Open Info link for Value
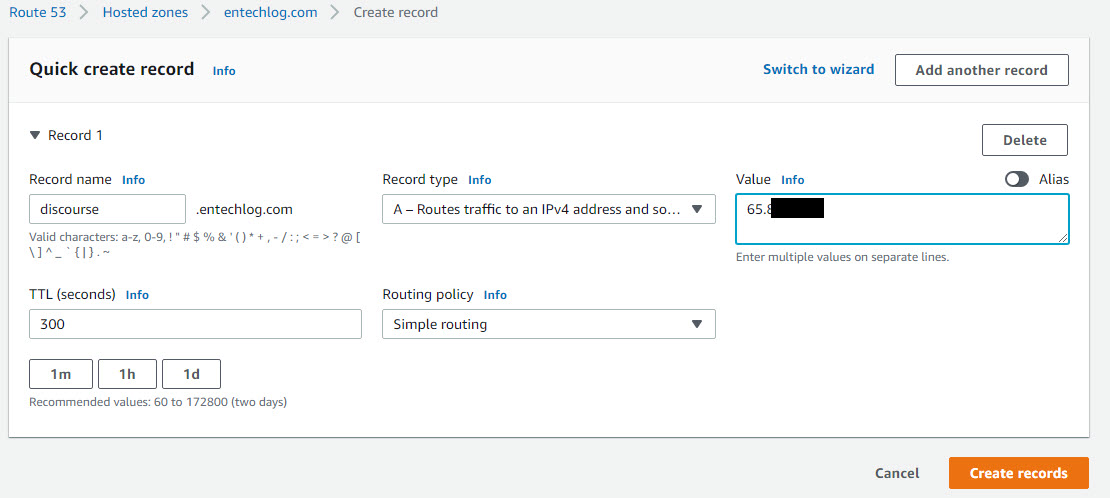1110x498 pixels. [792, 180]
